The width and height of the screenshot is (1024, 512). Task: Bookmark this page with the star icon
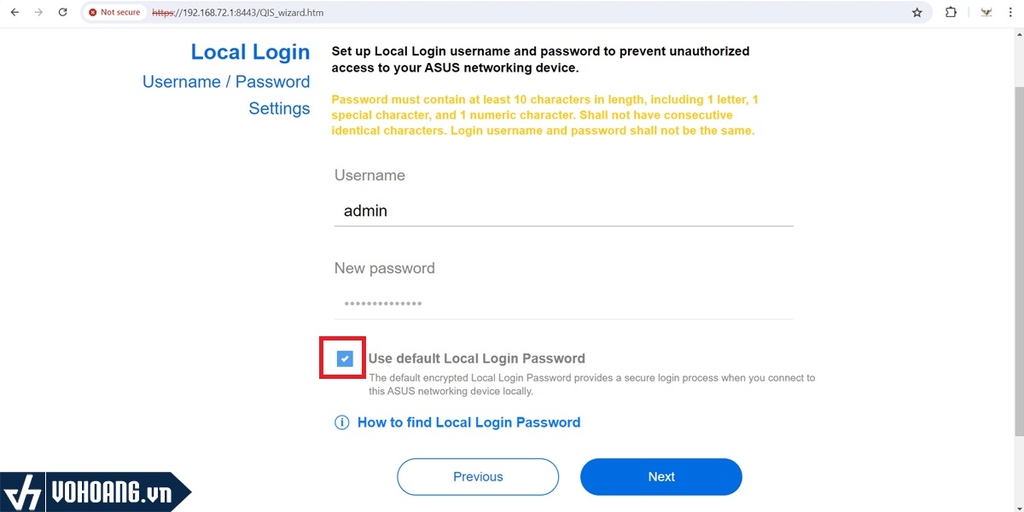(917, 13)
